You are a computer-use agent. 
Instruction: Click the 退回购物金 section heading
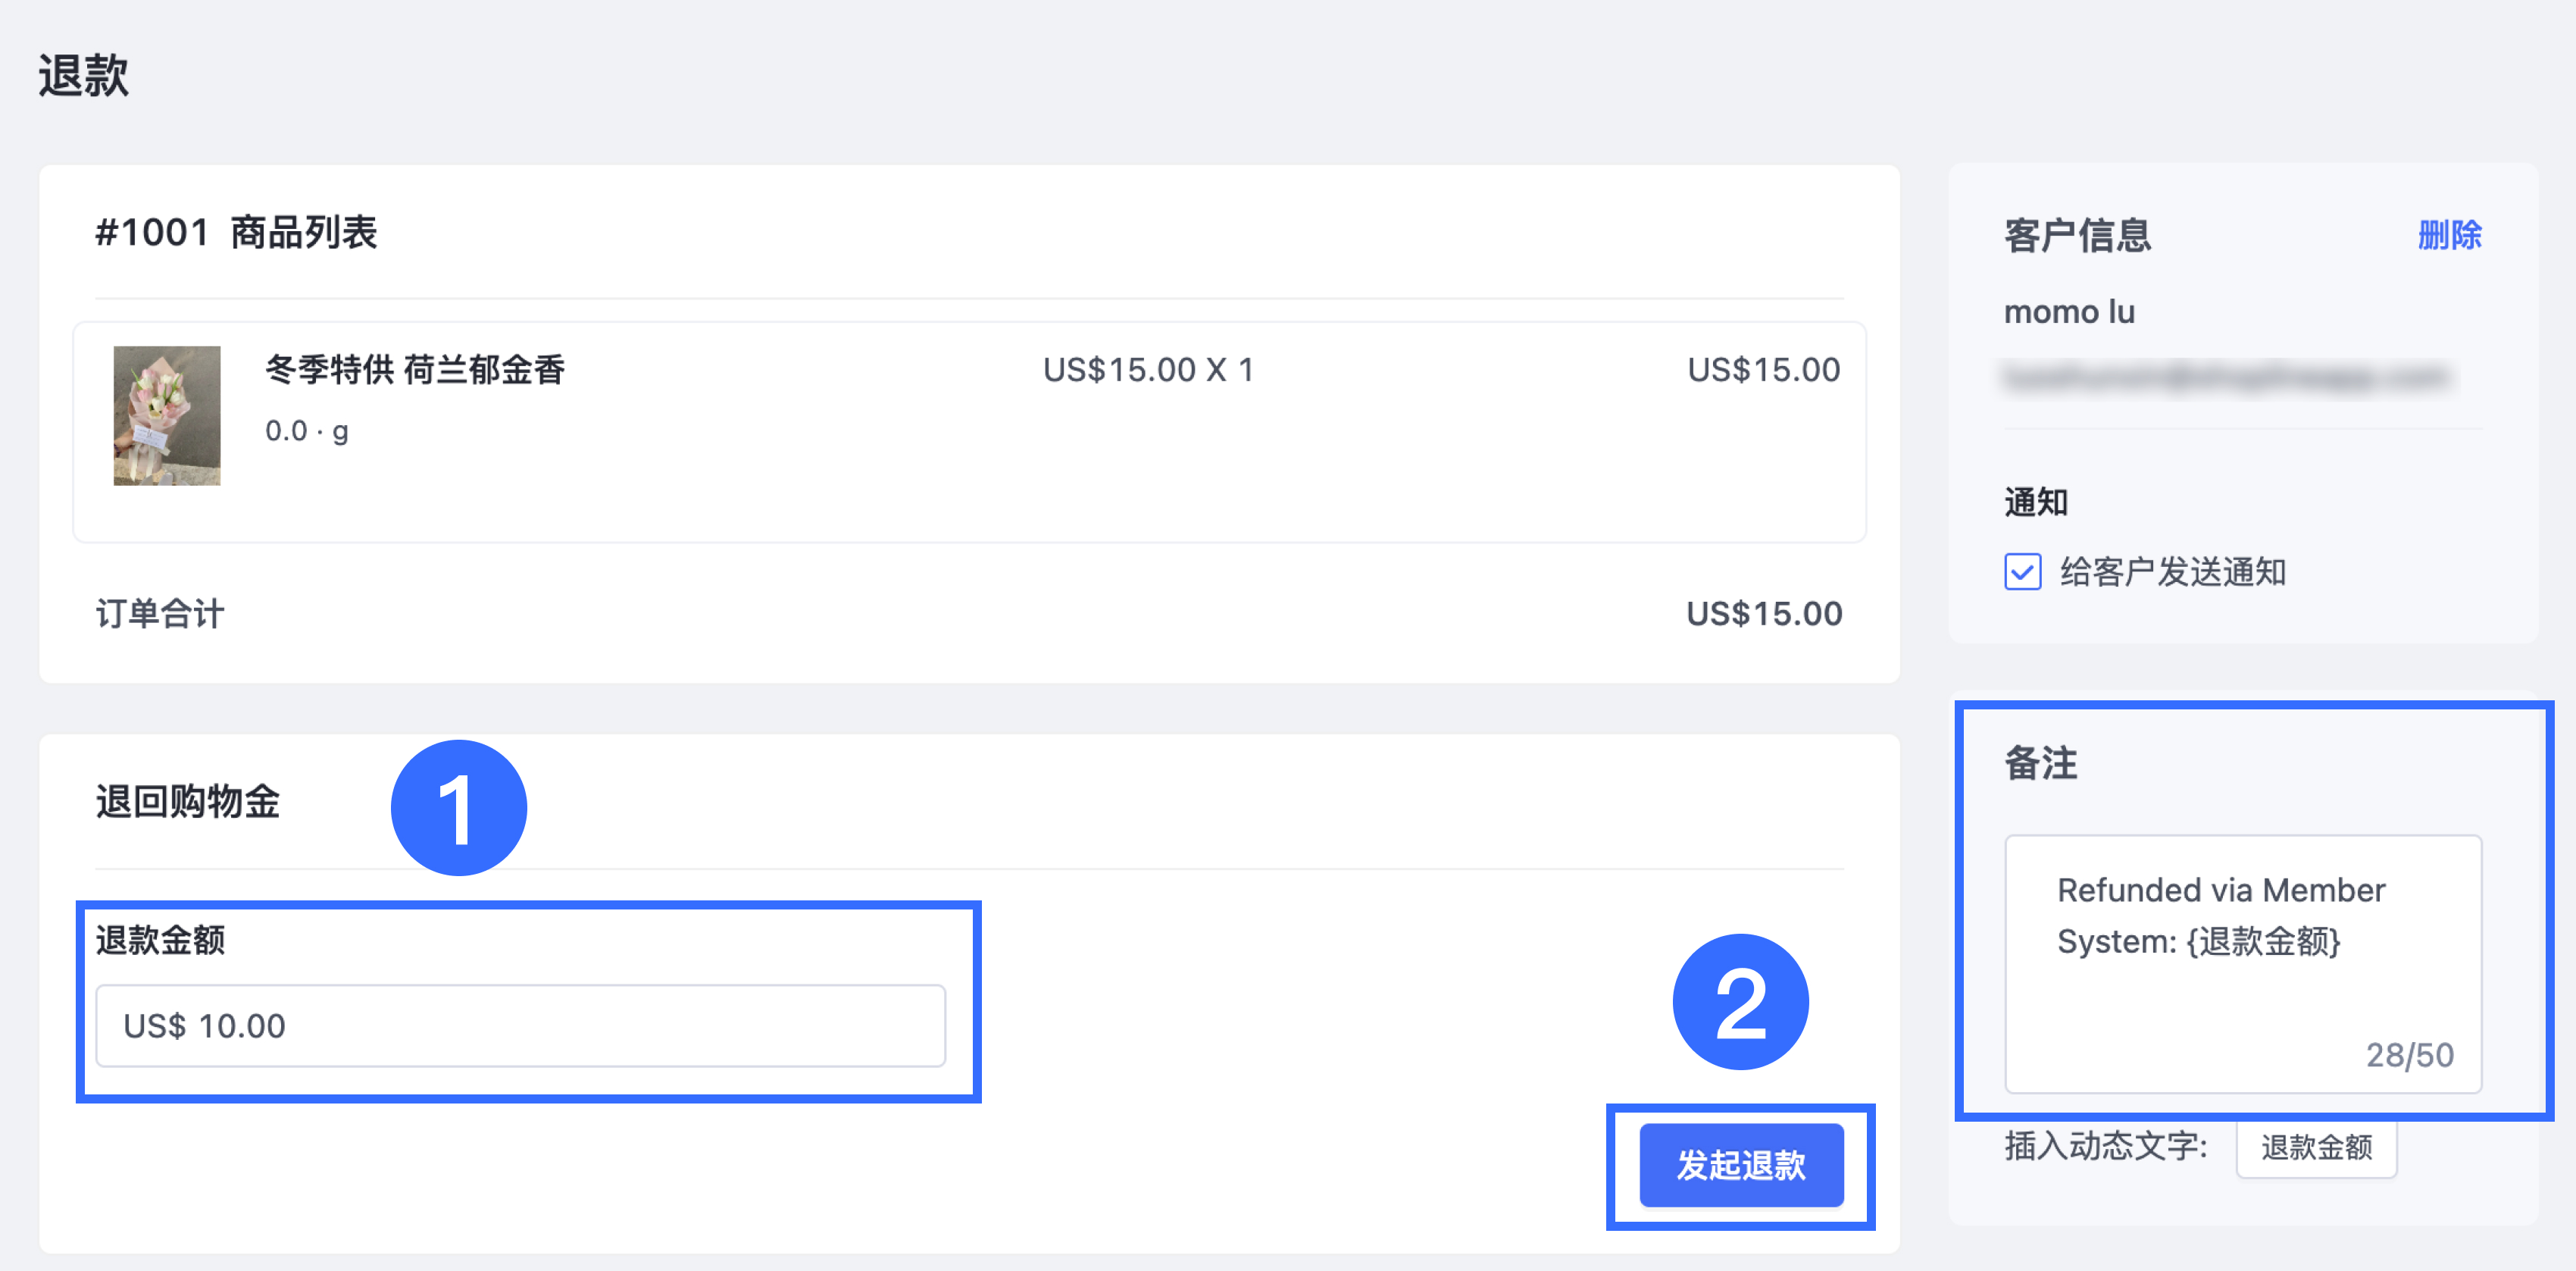point(188,802)
